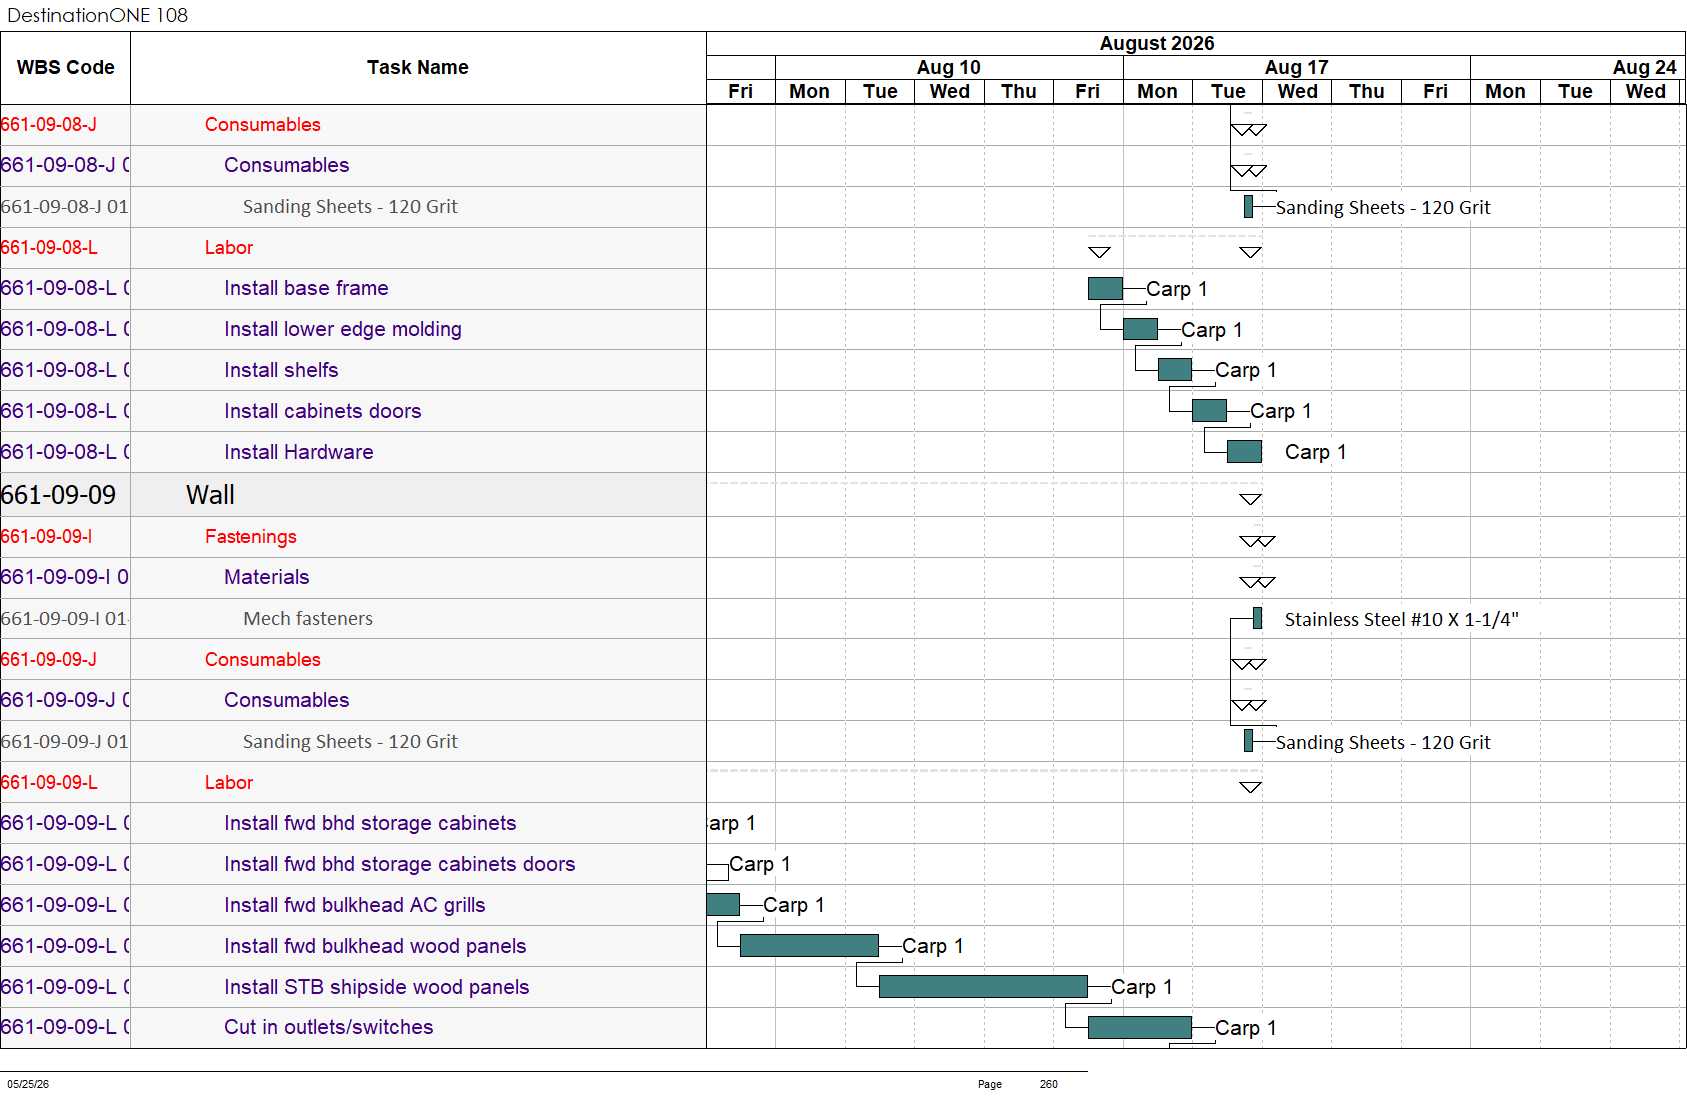Select the Install fwd bulkhead wood panels bar
Viewport: 1687px width, 1097px height.
809,946
